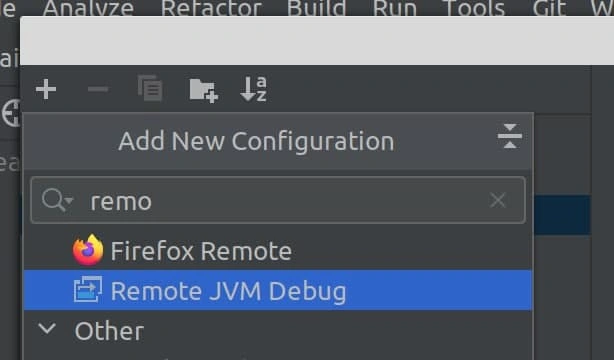
Task: Open the Refactor menu
Action: click(211, 8)
